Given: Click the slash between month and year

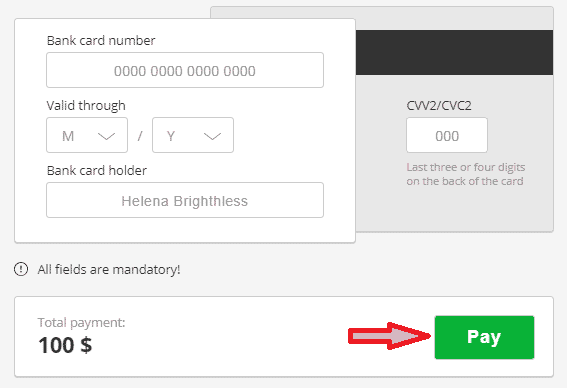Looking at the screenshot, I should click(140, 136).
